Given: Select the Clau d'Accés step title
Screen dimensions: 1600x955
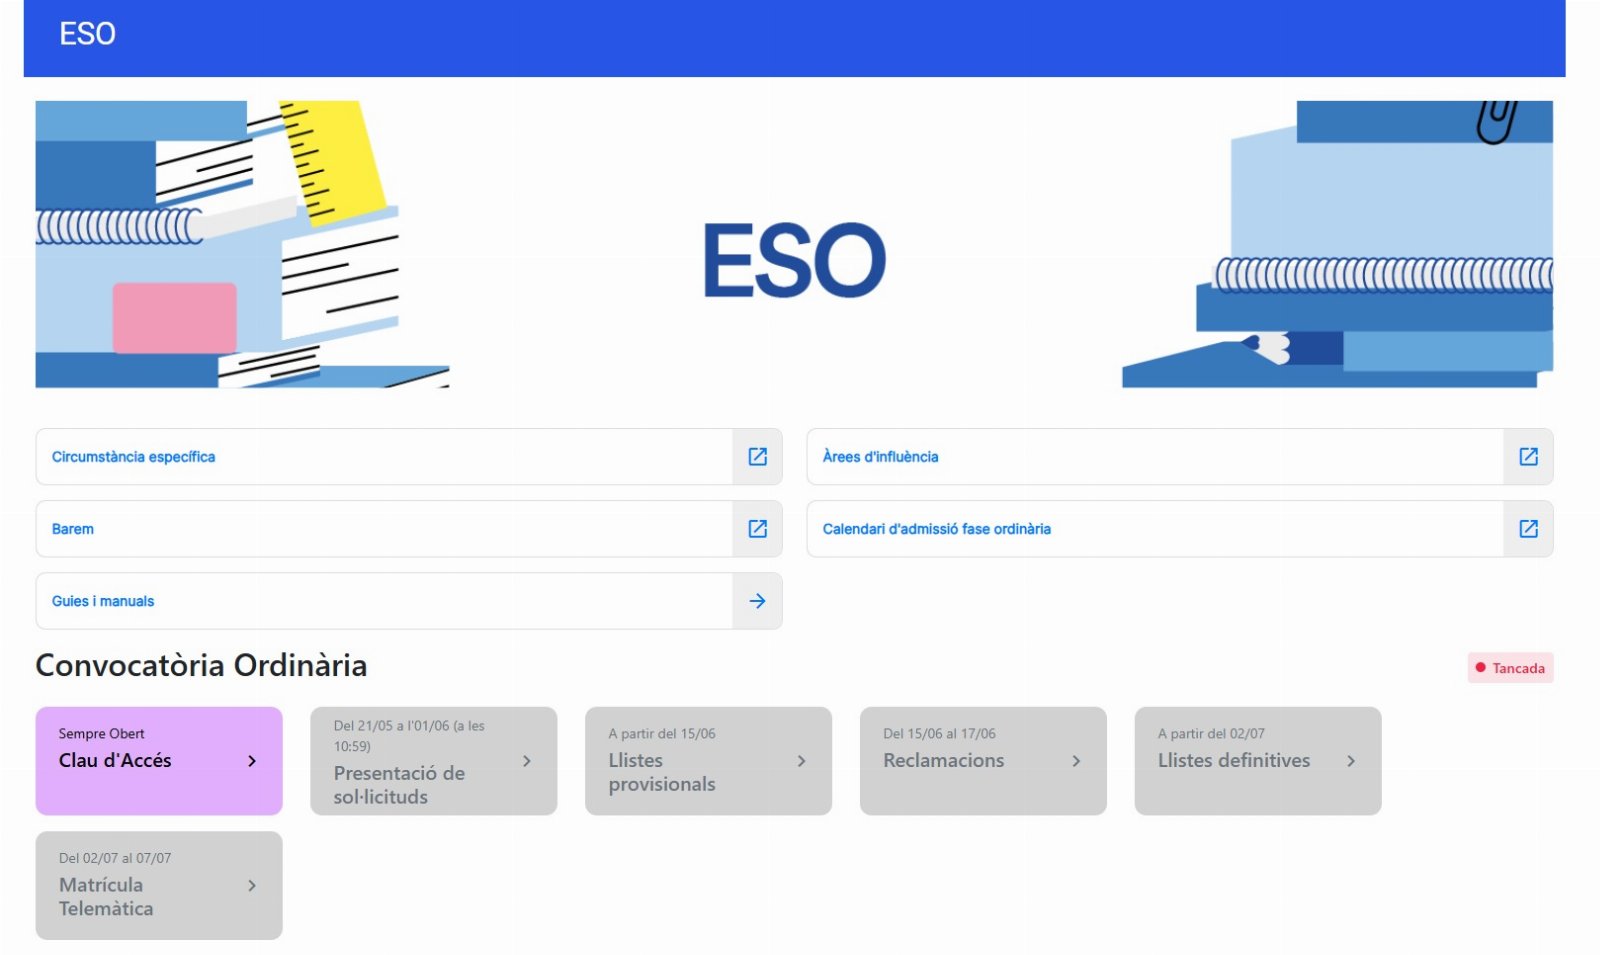Looking at the screenshot, I should tap(115, 760).
